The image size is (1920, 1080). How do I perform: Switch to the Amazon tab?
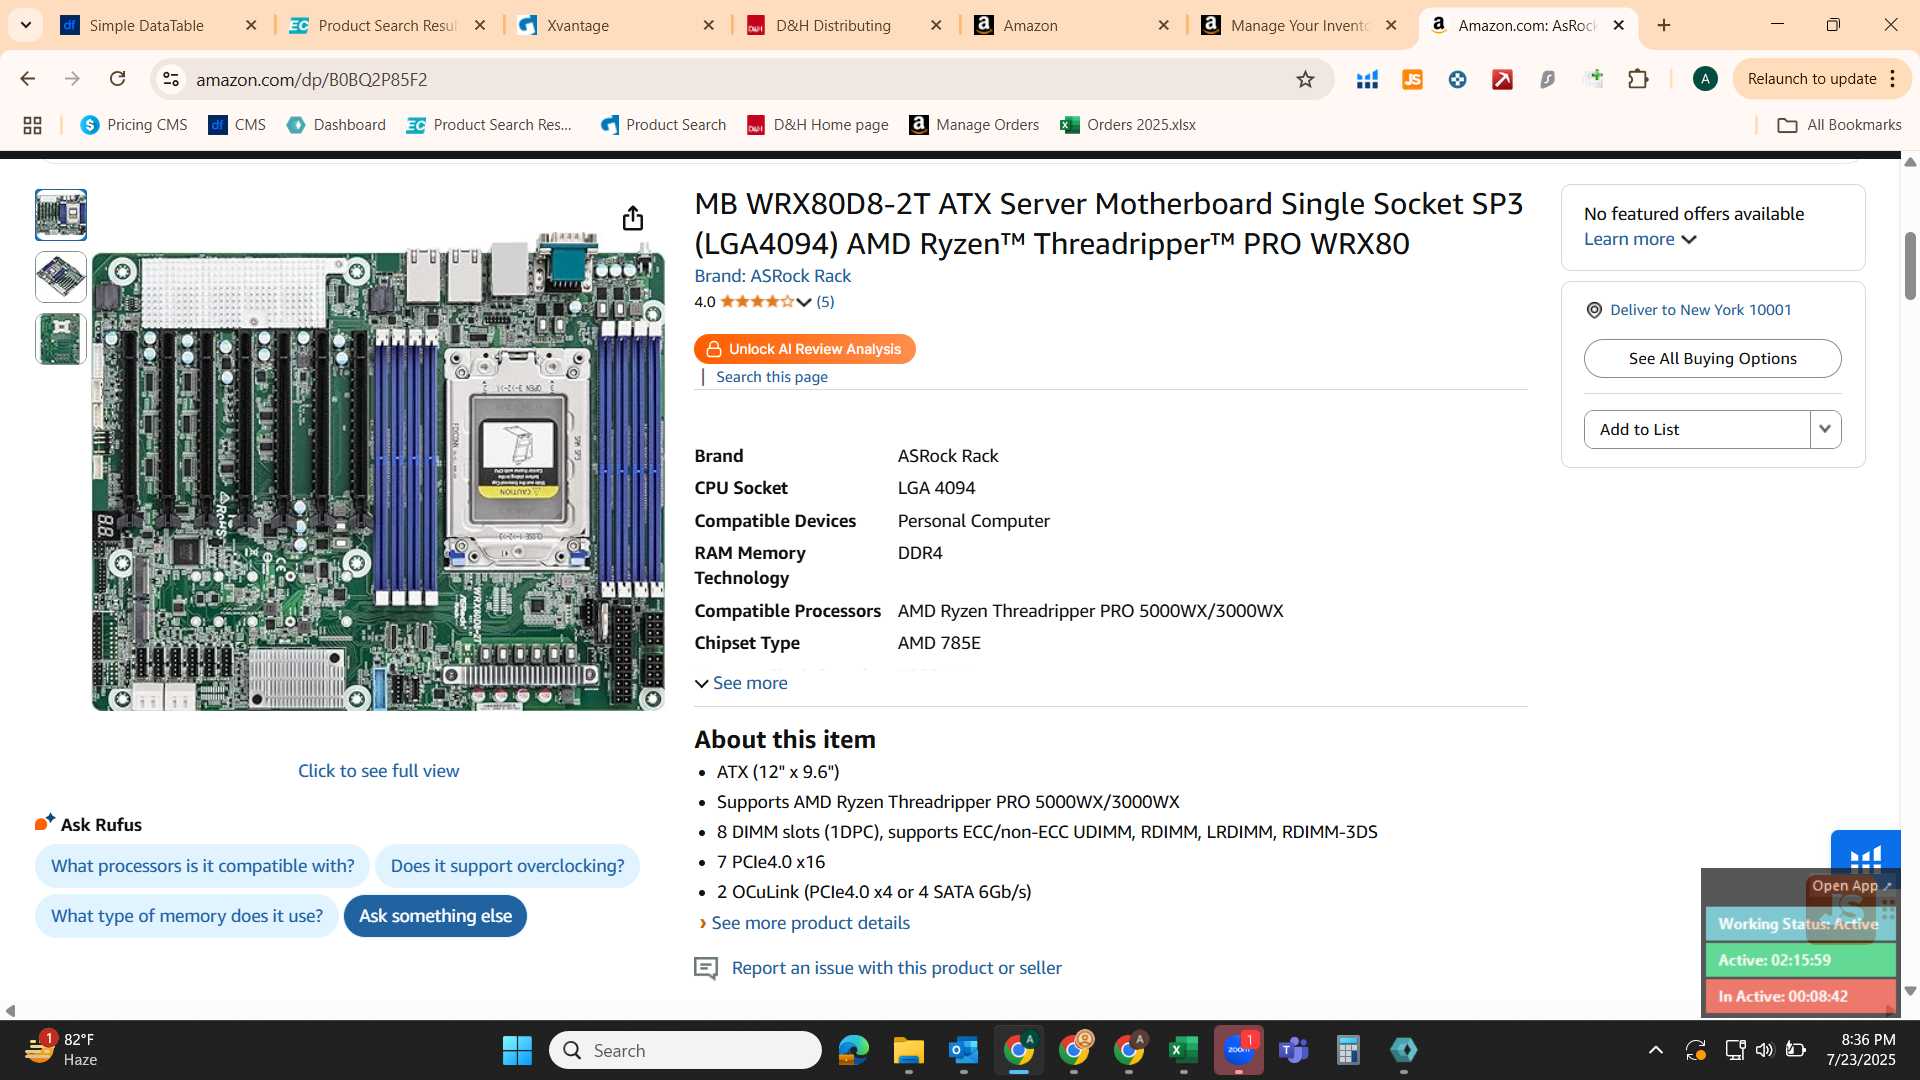pos(1073,25)
